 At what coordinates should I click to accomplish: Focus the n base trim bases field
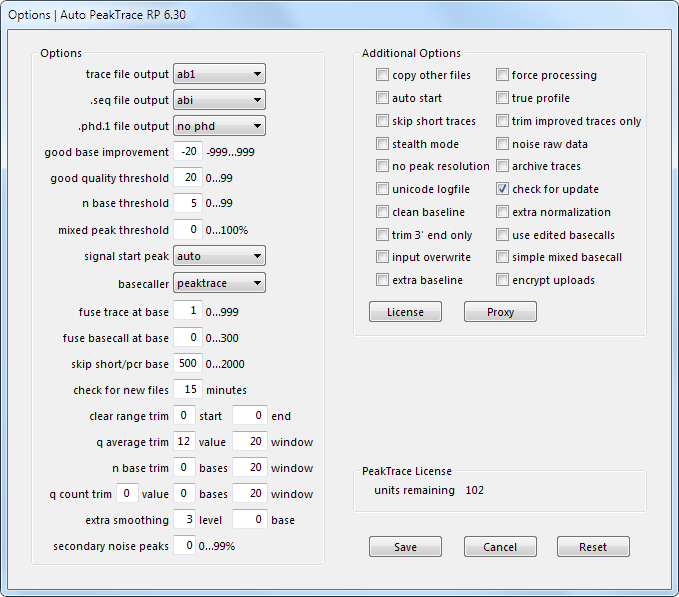click(184, 467)
